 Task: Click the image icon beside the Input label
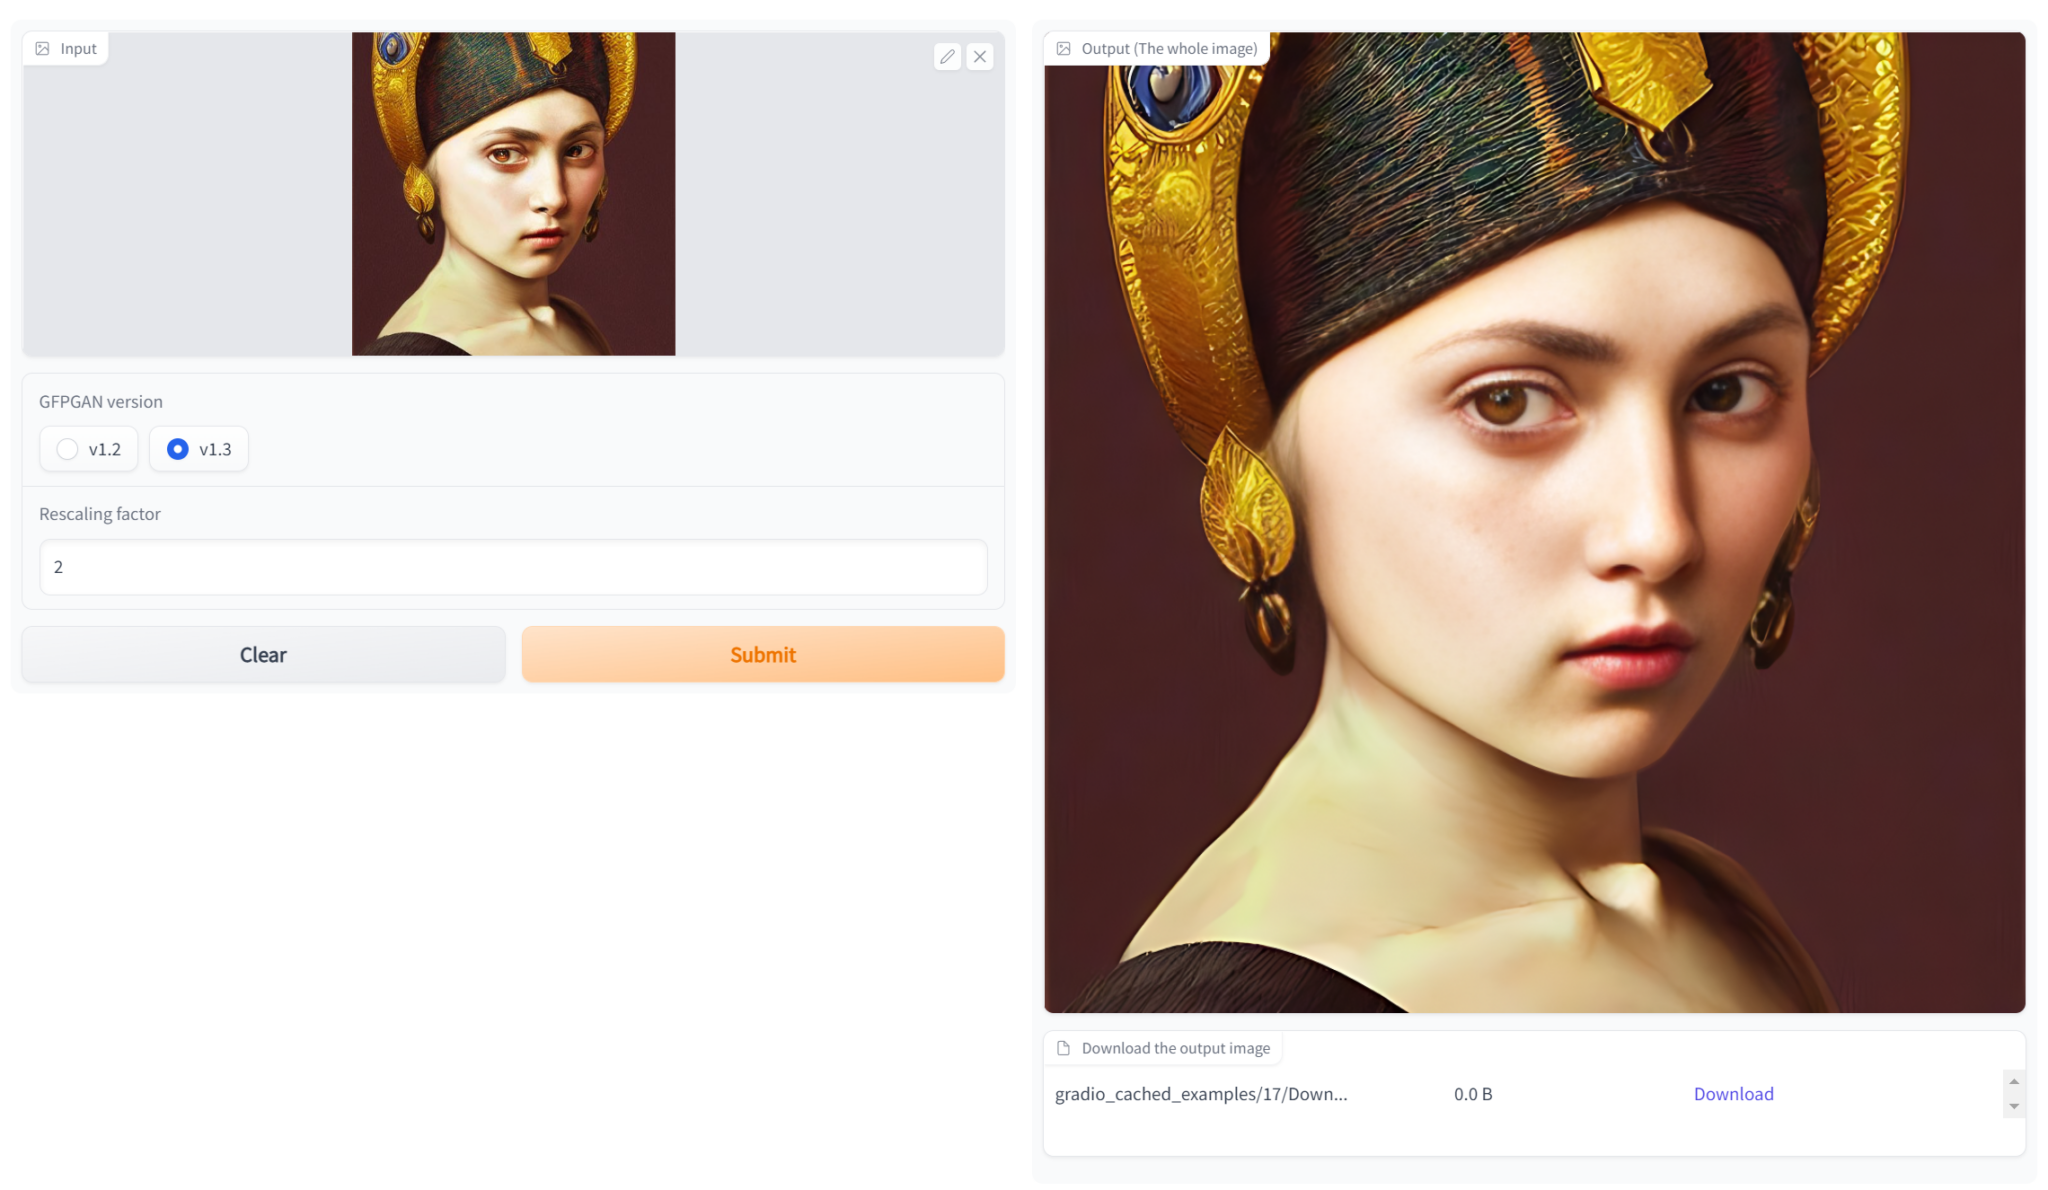coord(42,48)
